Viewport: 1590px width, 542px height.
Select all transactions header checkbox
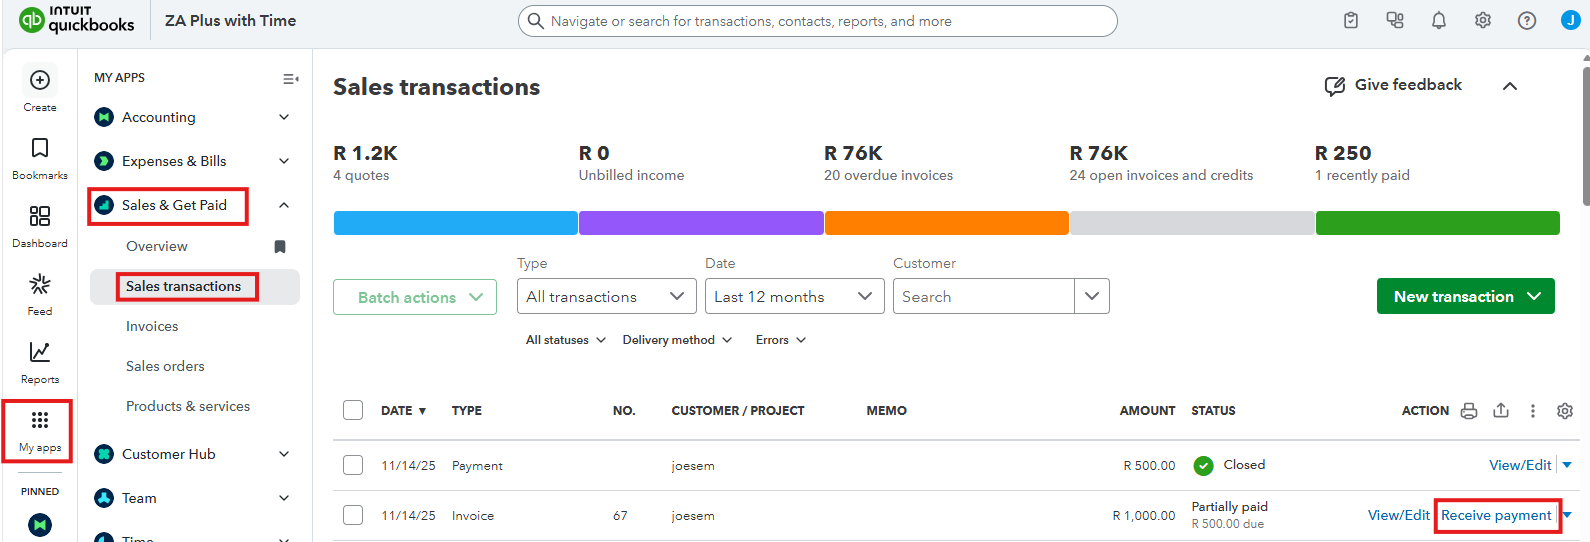353,410
